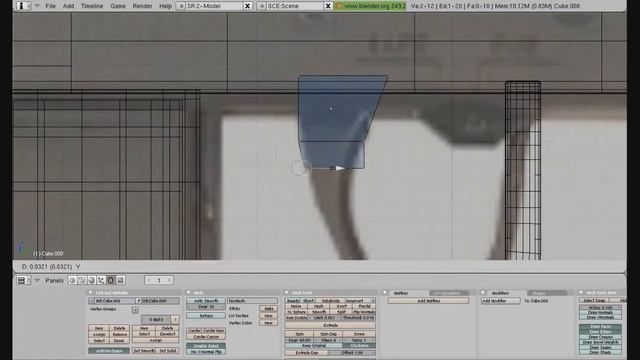Toggle the Double Sided option

(206, 346)
